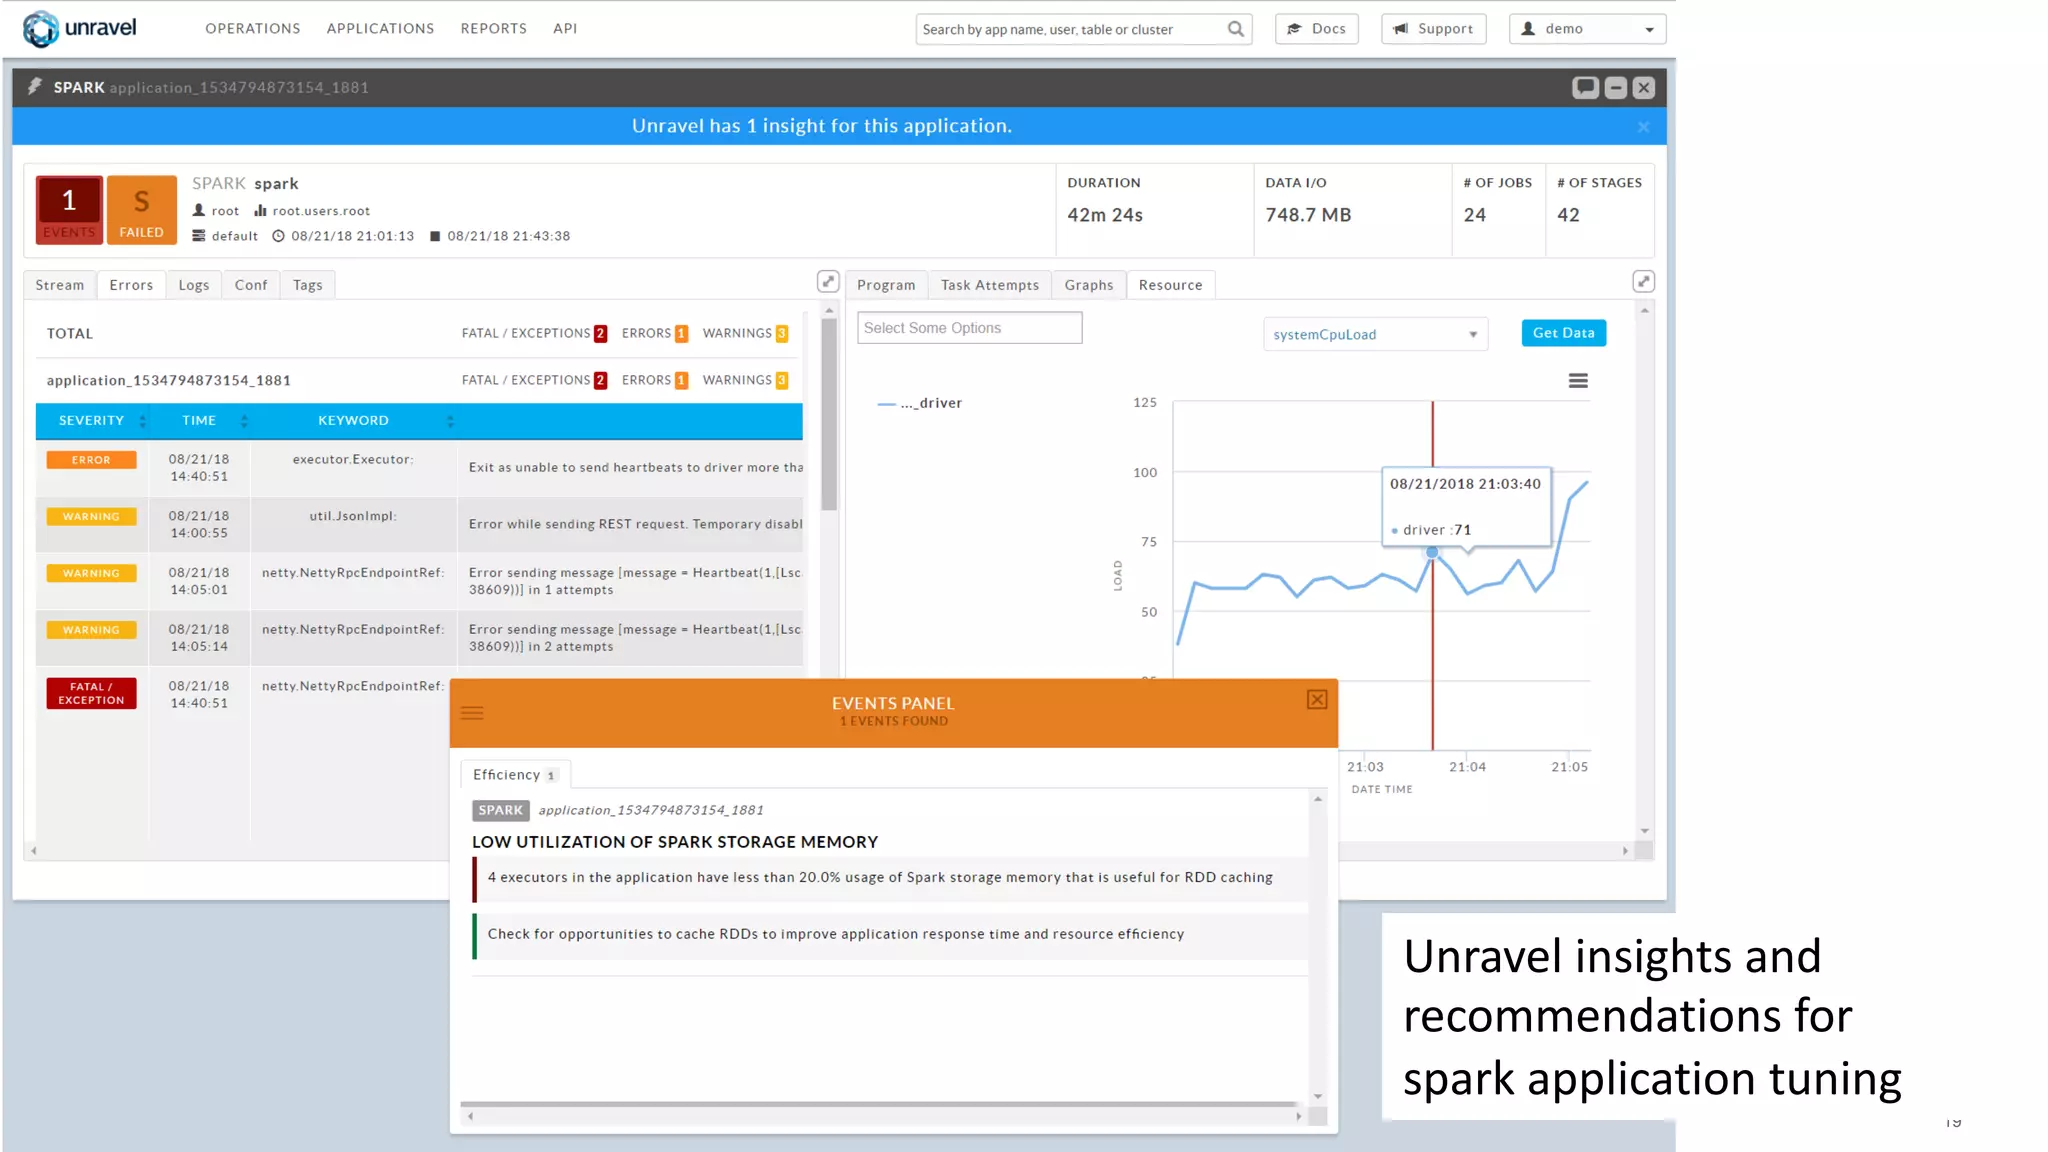Image resolution: width=2048 pixels, height=1152 pixels.
Task: Click the cache RDDs recommendation text
Action: (836, 934)
